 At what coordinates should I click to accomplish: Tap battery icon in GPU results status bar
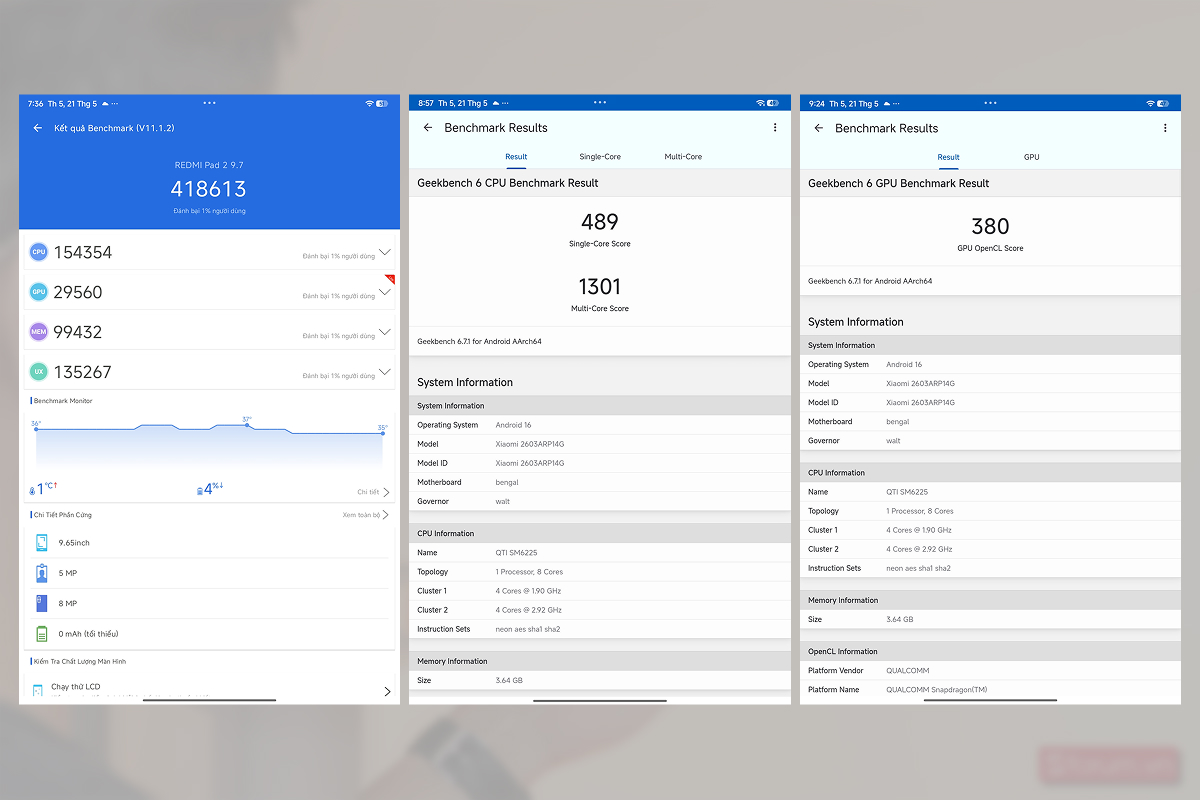1163,103
